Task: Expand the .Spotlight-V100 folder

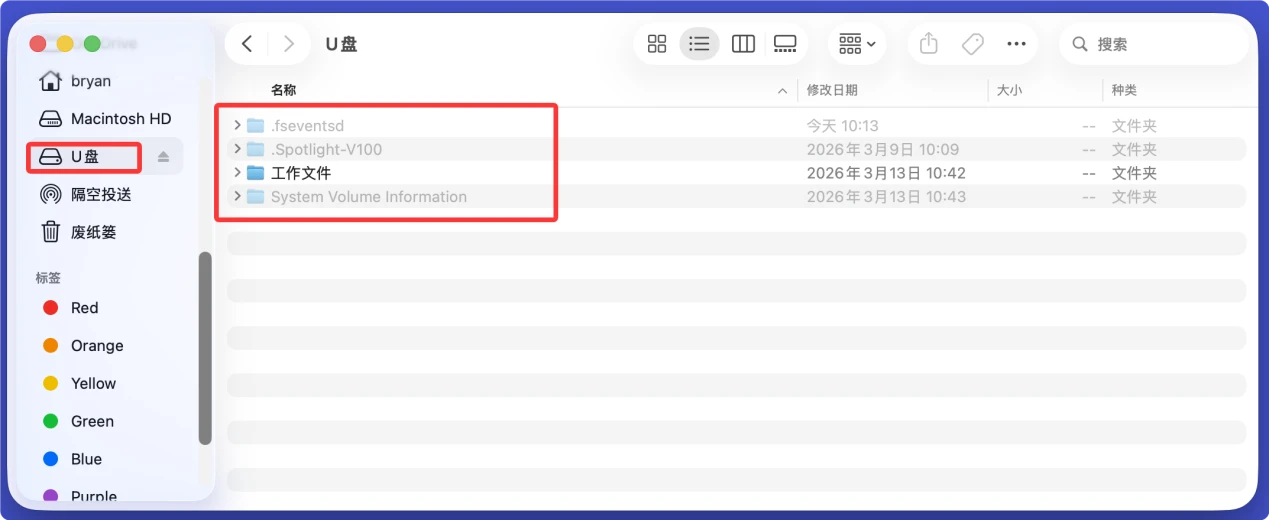Action: [237, 149]
